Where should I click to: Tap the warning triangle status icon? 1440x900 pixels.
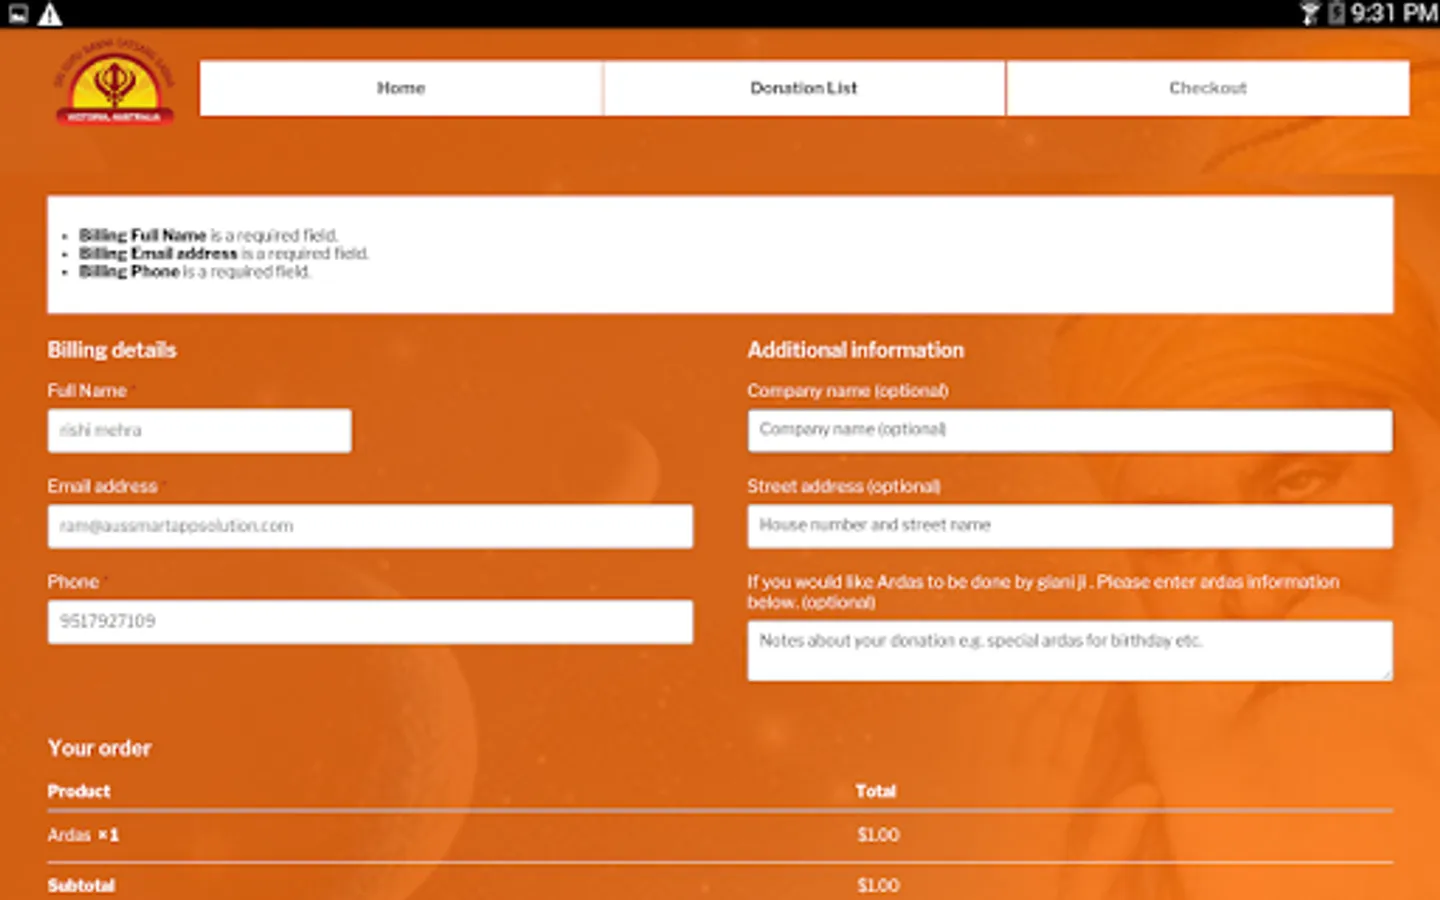(50, 14)
